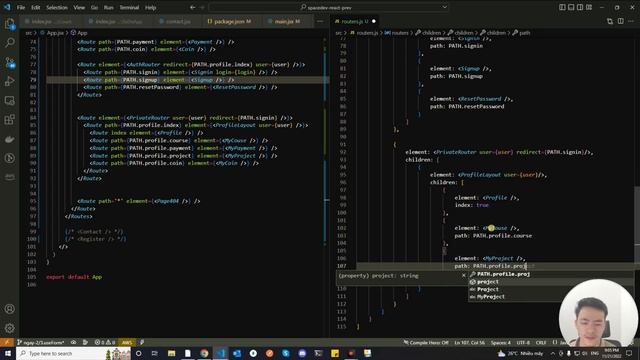Open the Search view in activity bar

[x=9, y=42]
